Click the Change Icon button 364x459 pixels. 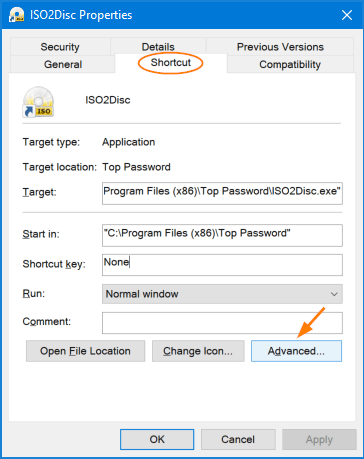[198, 351]
